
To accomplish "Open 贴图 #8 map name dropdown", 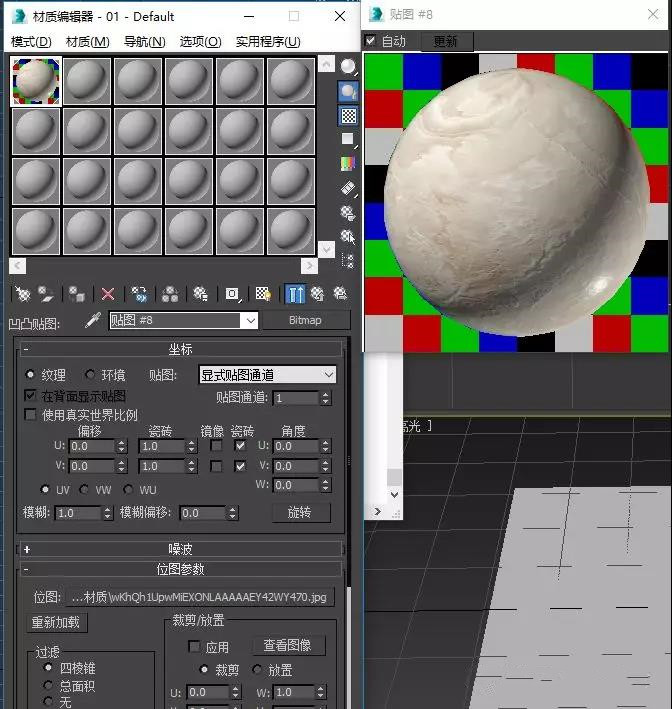I will (x=251, y=321).
